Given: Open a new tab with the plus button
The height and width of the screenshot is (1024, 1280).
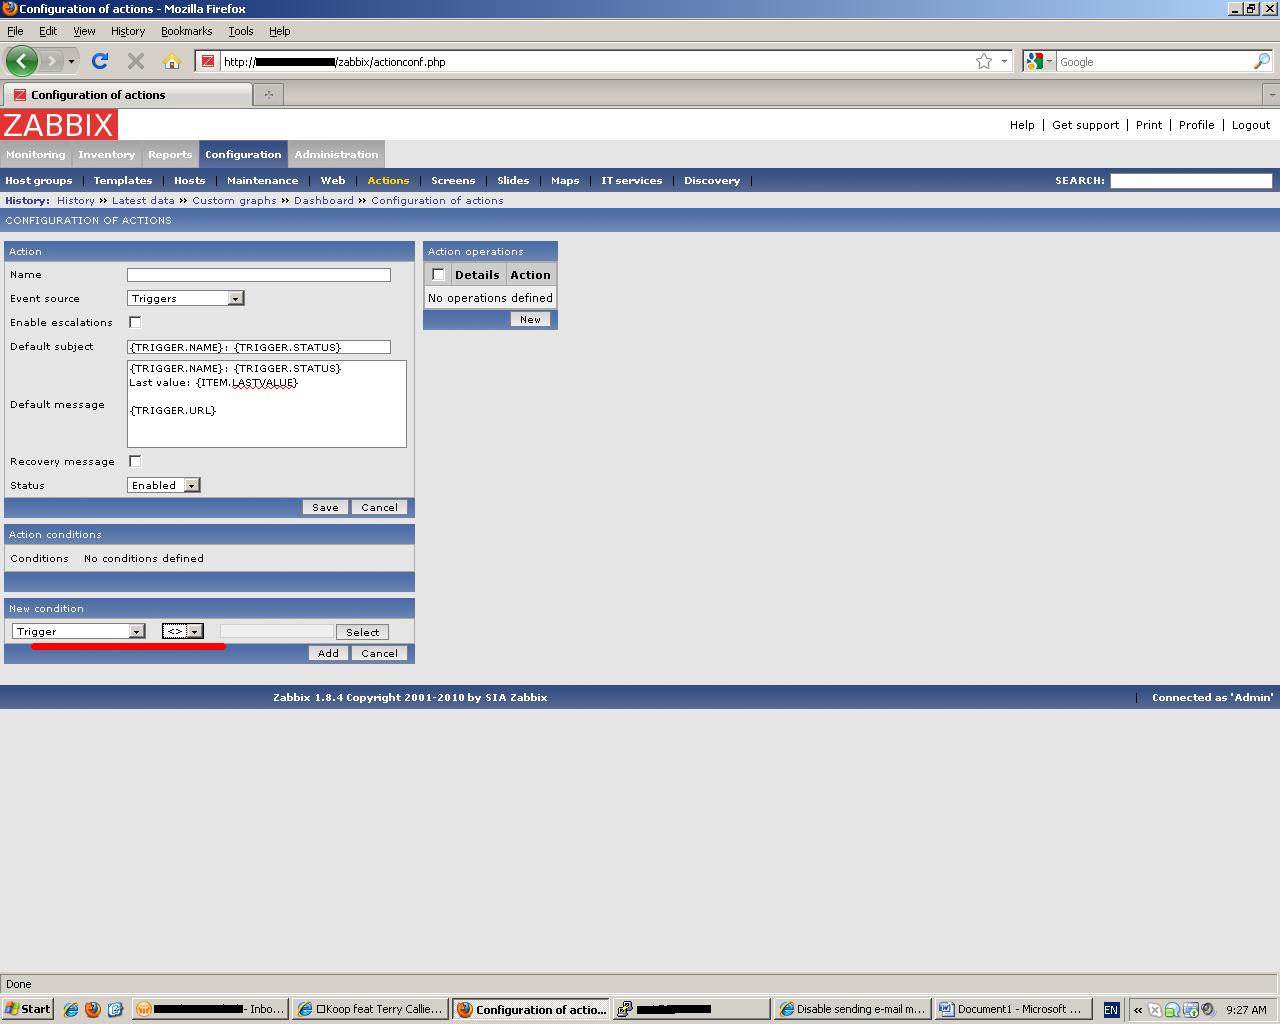Looking at the screenshot, I should pos(268,94).
